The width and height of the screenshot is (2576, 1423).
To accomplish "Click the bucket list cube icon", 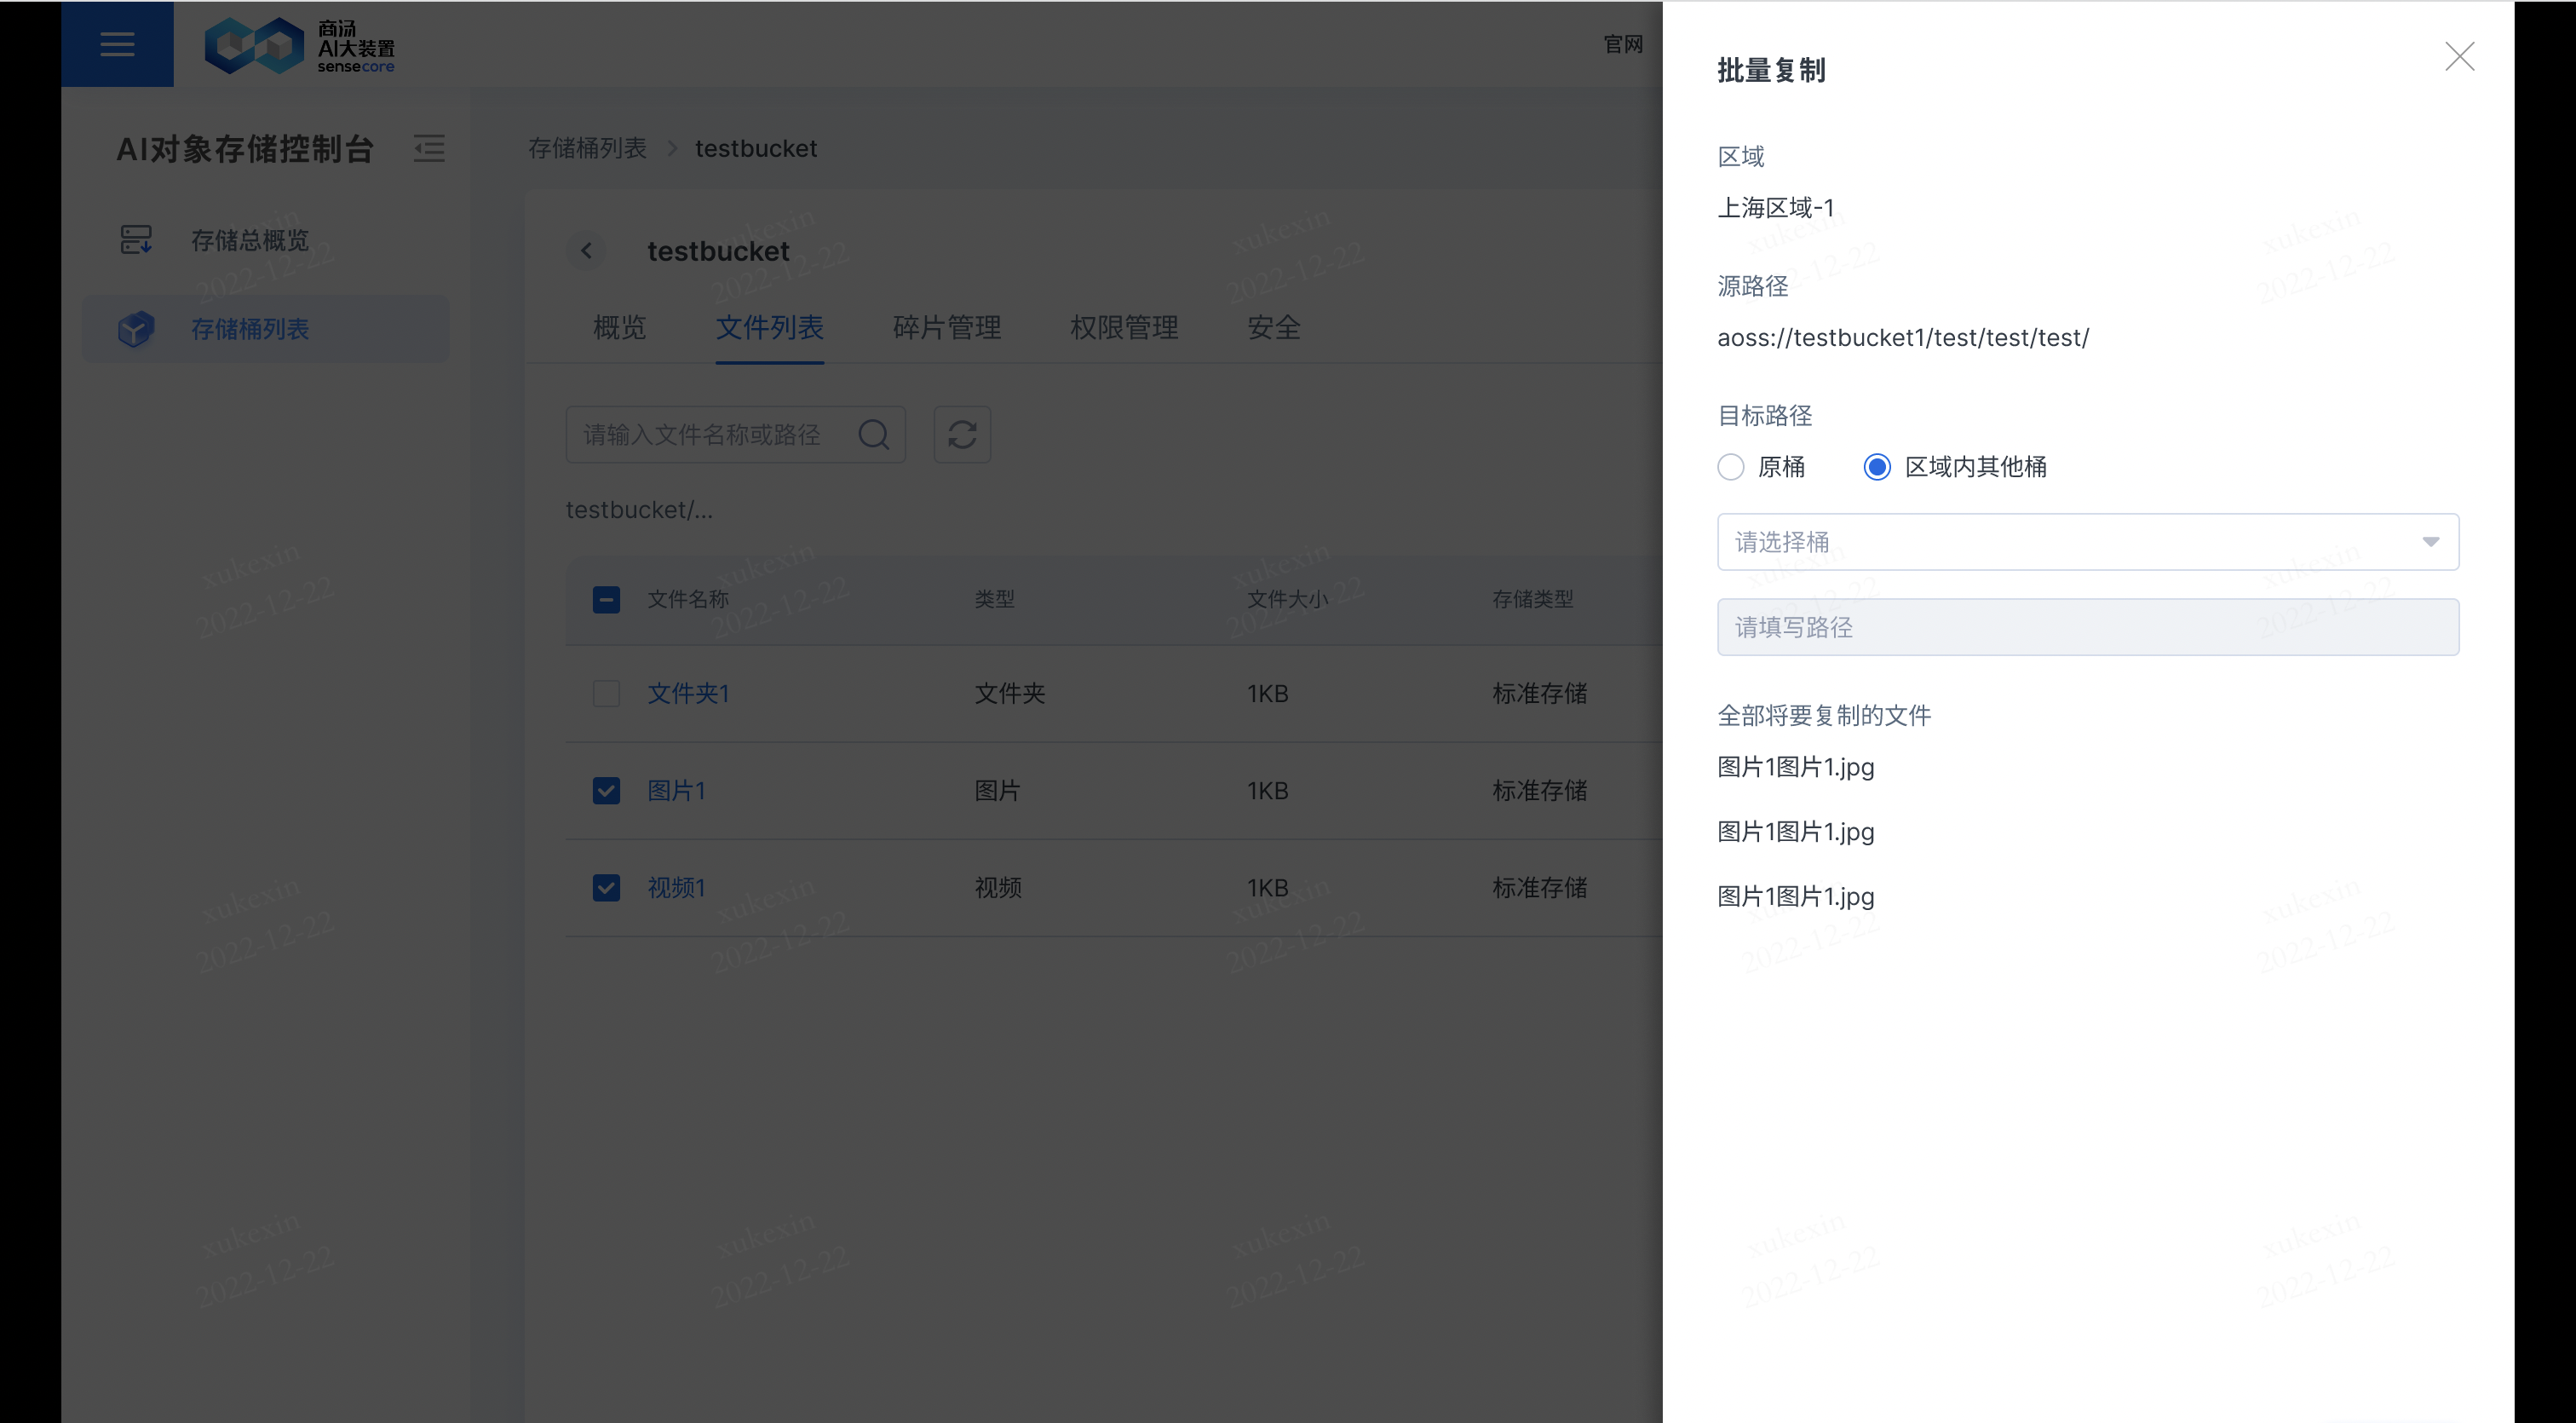I will pyautogui.click(x=136, y=329).
